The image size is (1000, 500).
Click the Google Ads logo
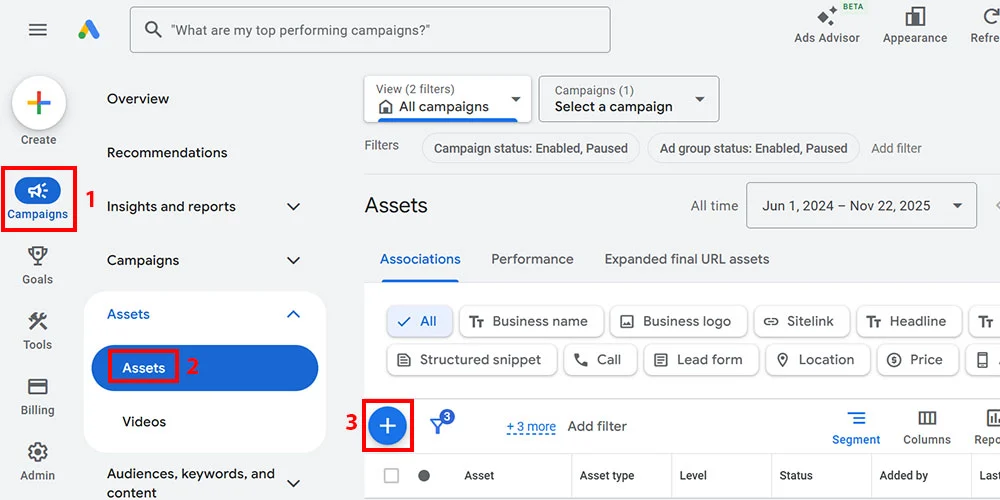[89, 30]
